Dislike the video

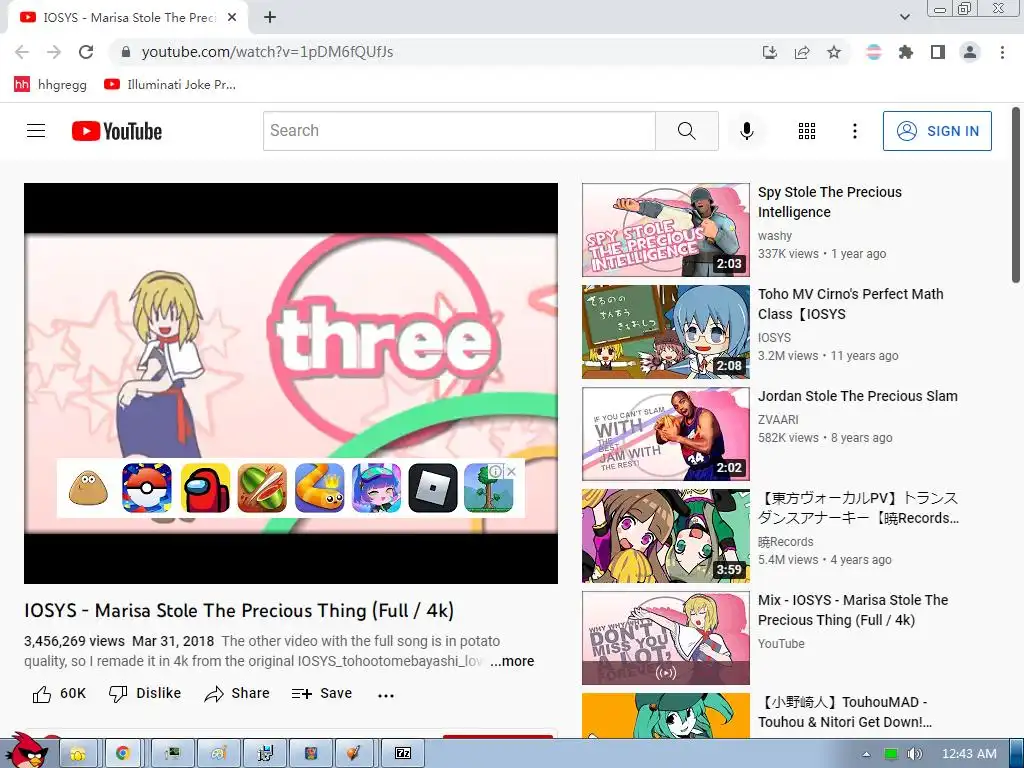pyautogui.click(x=145, y=694)
